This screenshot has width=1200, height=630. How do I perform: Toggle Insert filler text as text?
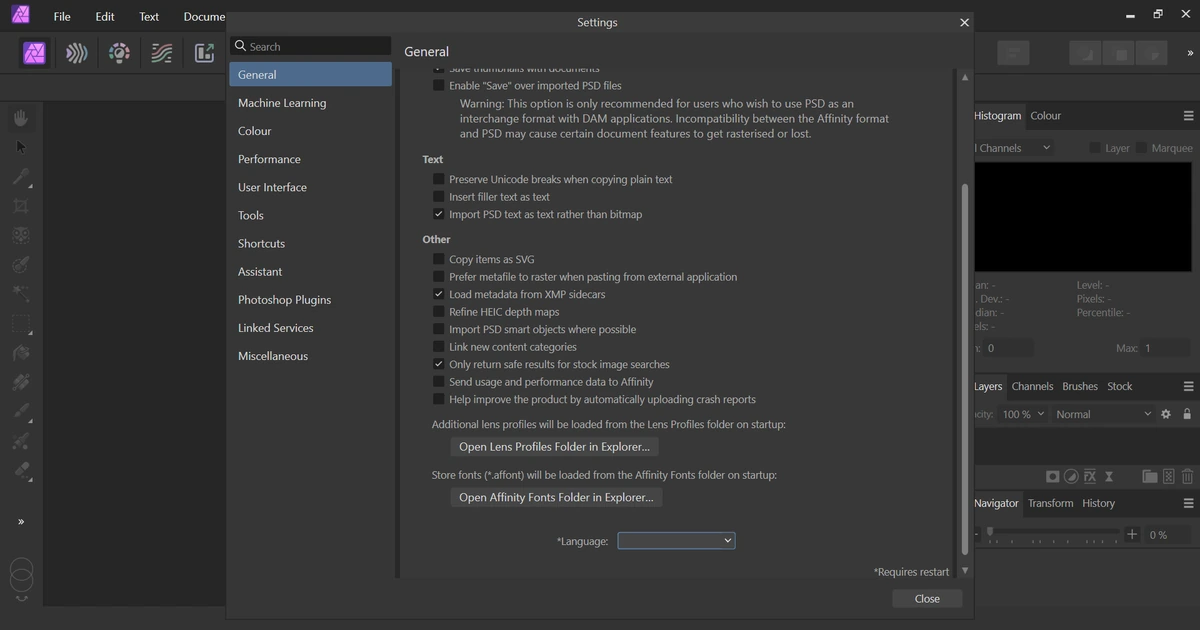pyautogui.click(x=438, y=197)
